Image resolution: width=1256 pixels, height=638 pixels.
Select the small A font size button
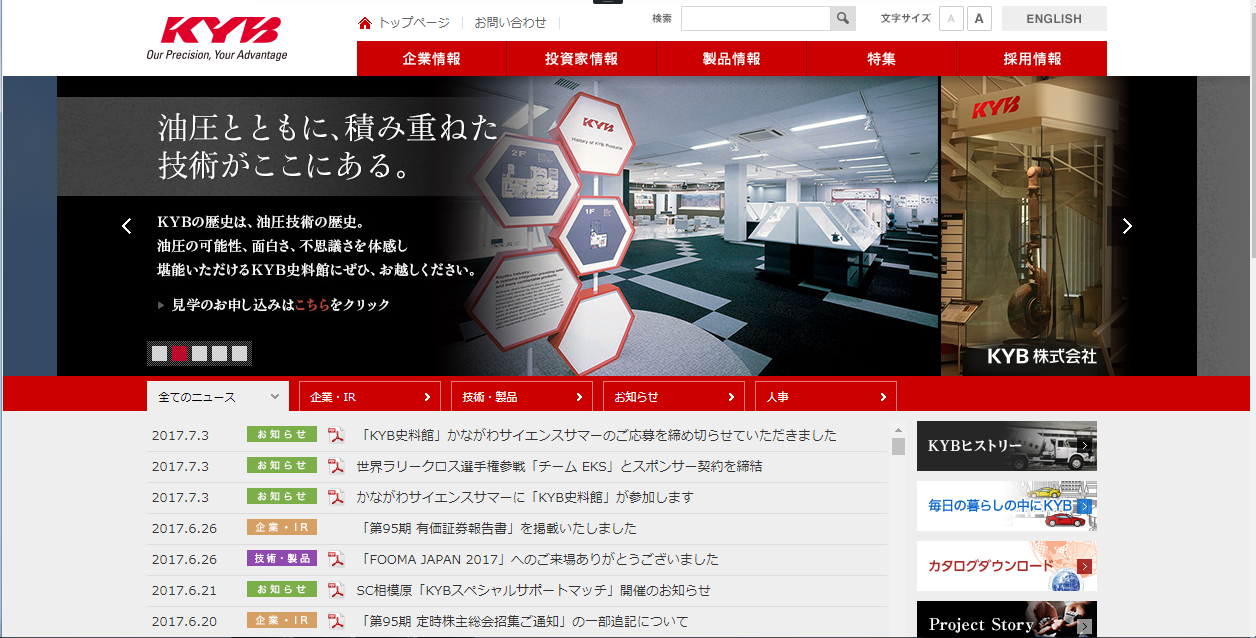tap(951, 19)
